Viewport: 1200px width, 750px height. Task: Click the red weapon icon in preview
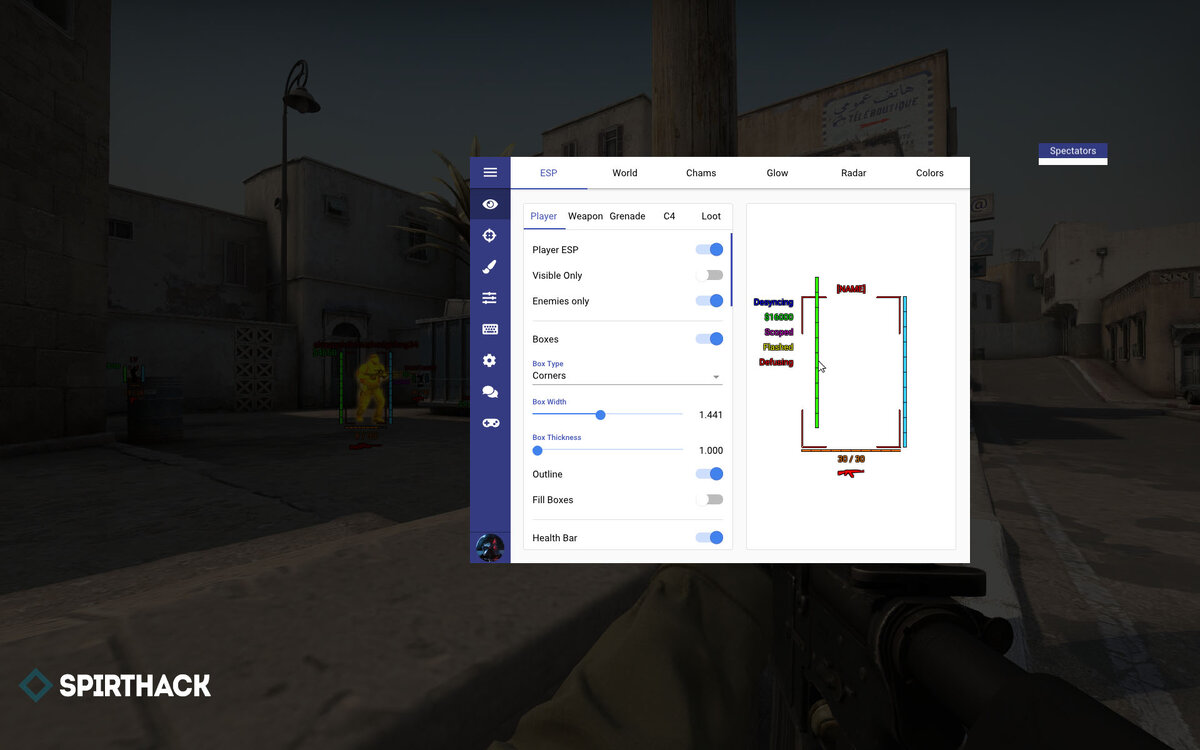851,472
